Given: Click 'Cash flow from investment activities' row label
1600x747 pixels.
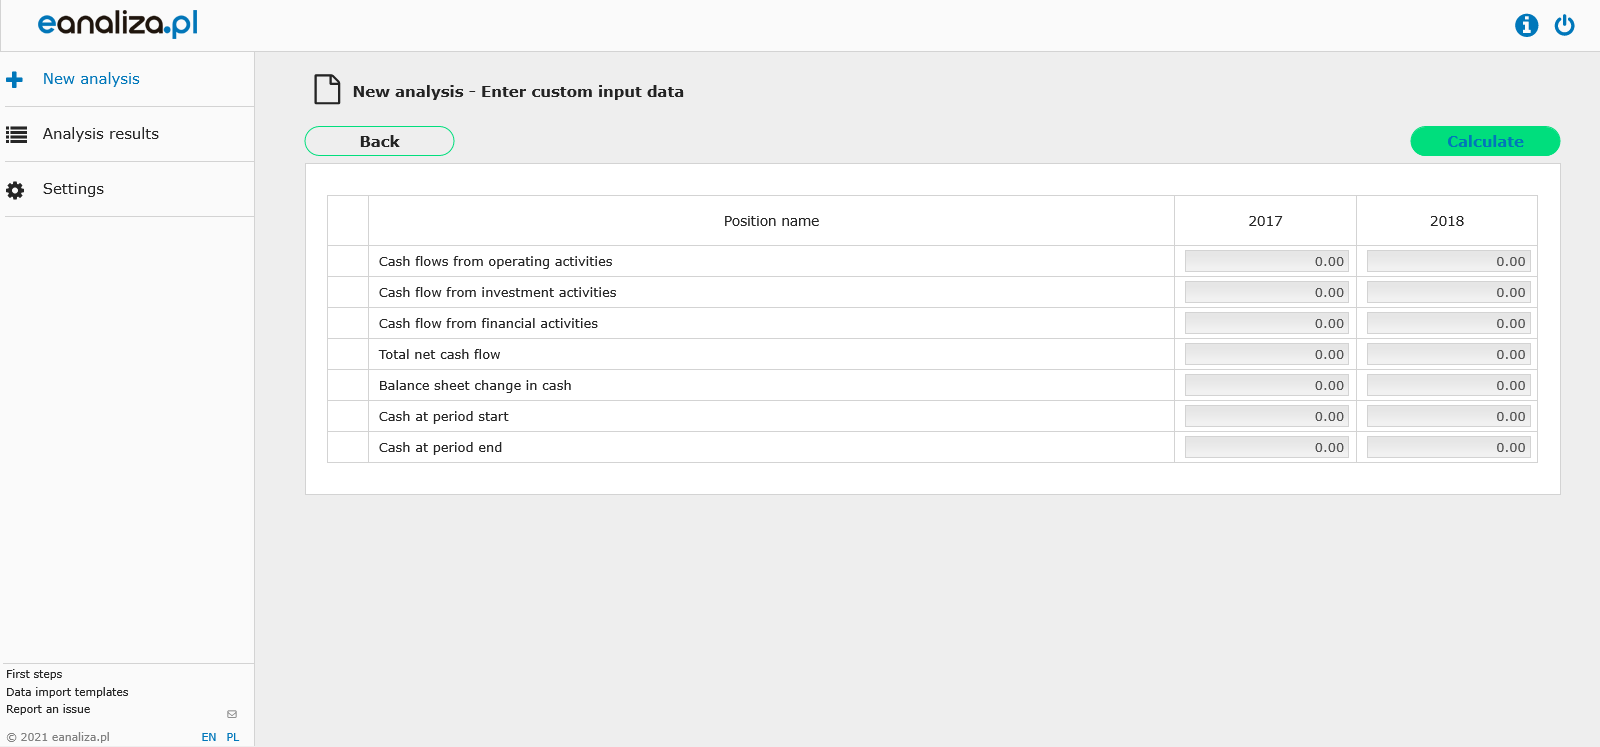Looking at the screenshot, I should [x=497, y=292].
